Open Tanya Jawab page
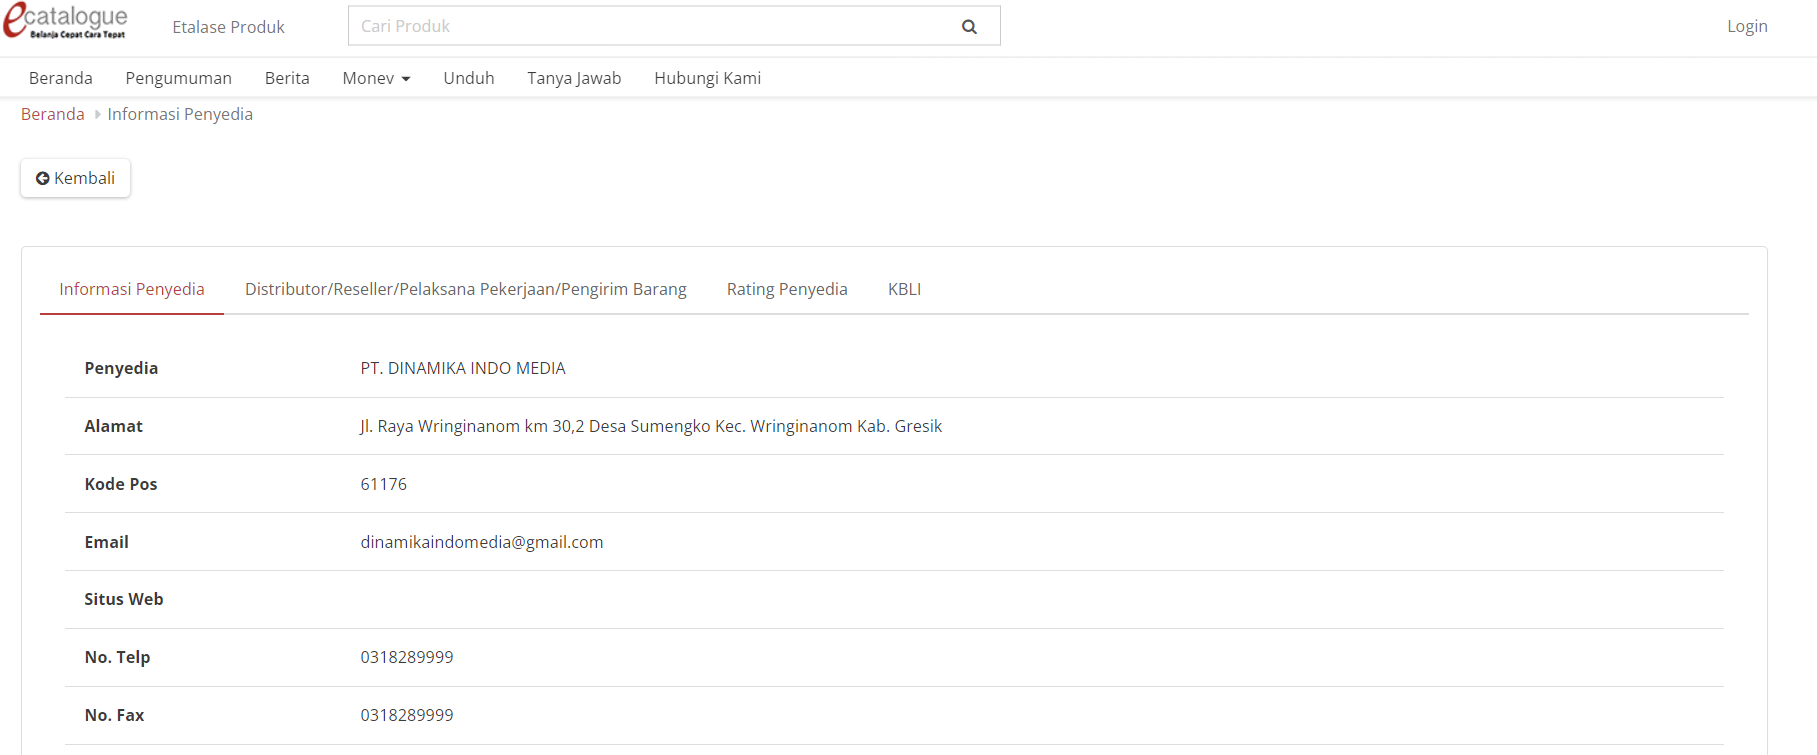 574,78
